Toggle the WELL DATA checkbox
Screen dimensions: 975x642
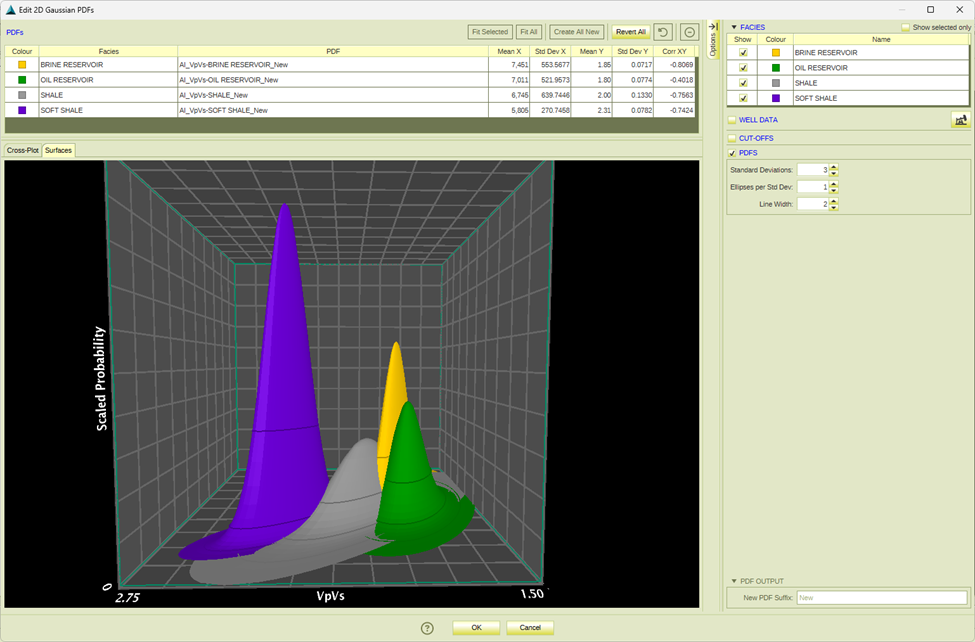[x=732, y=120]
